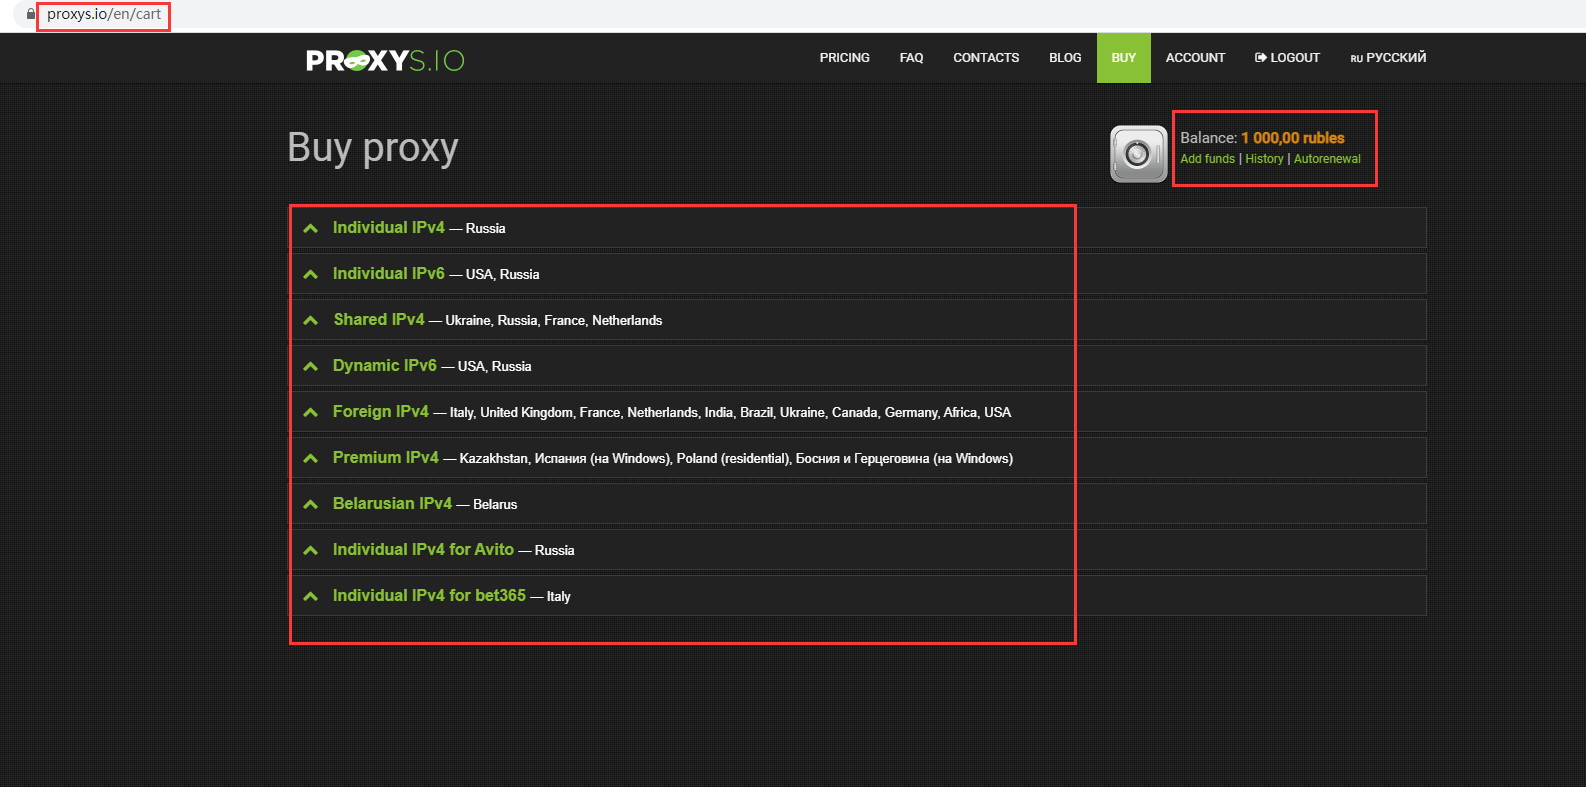Expand Foreign IPv4 proxy list
Screen dimensions: 1586x787
tap(380, 412)
